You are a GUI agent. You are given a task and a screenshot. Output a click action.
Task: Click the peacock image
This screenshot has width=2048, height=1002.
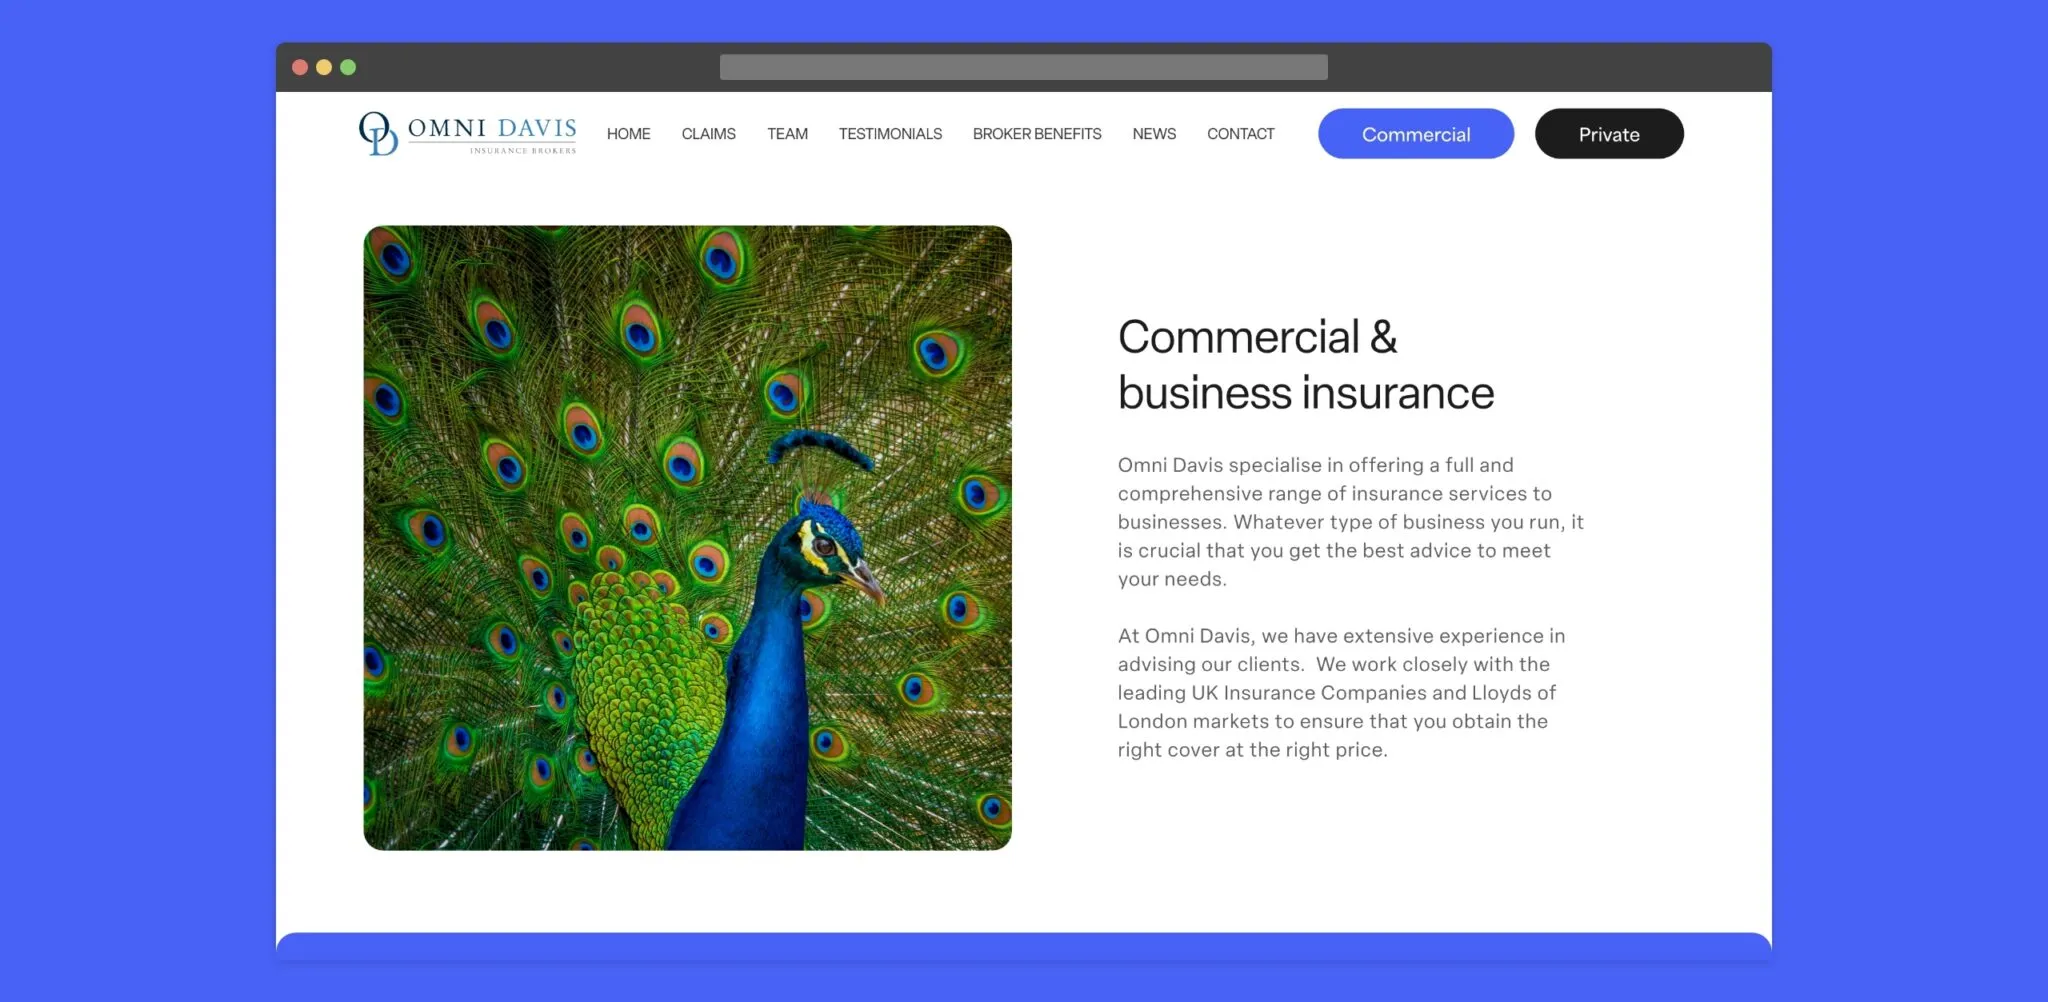pyautogui.click(x=687, y=538)
